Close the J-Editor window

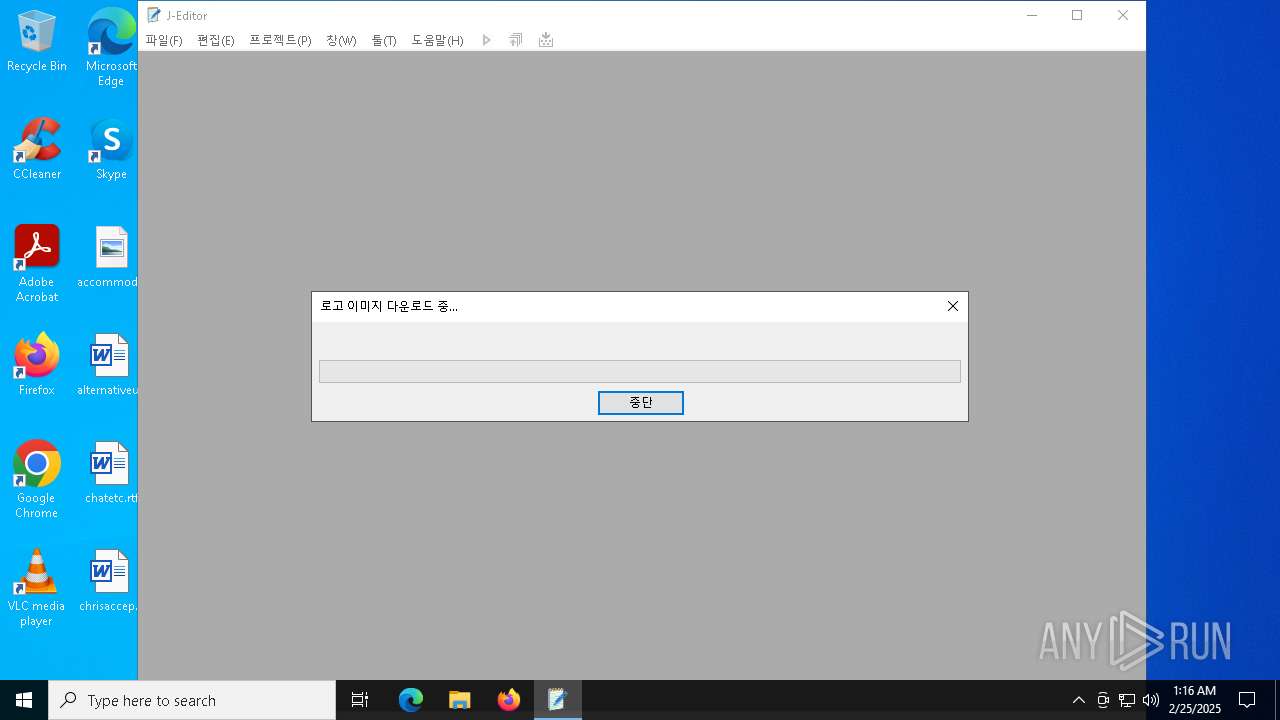coord(1123,15)
